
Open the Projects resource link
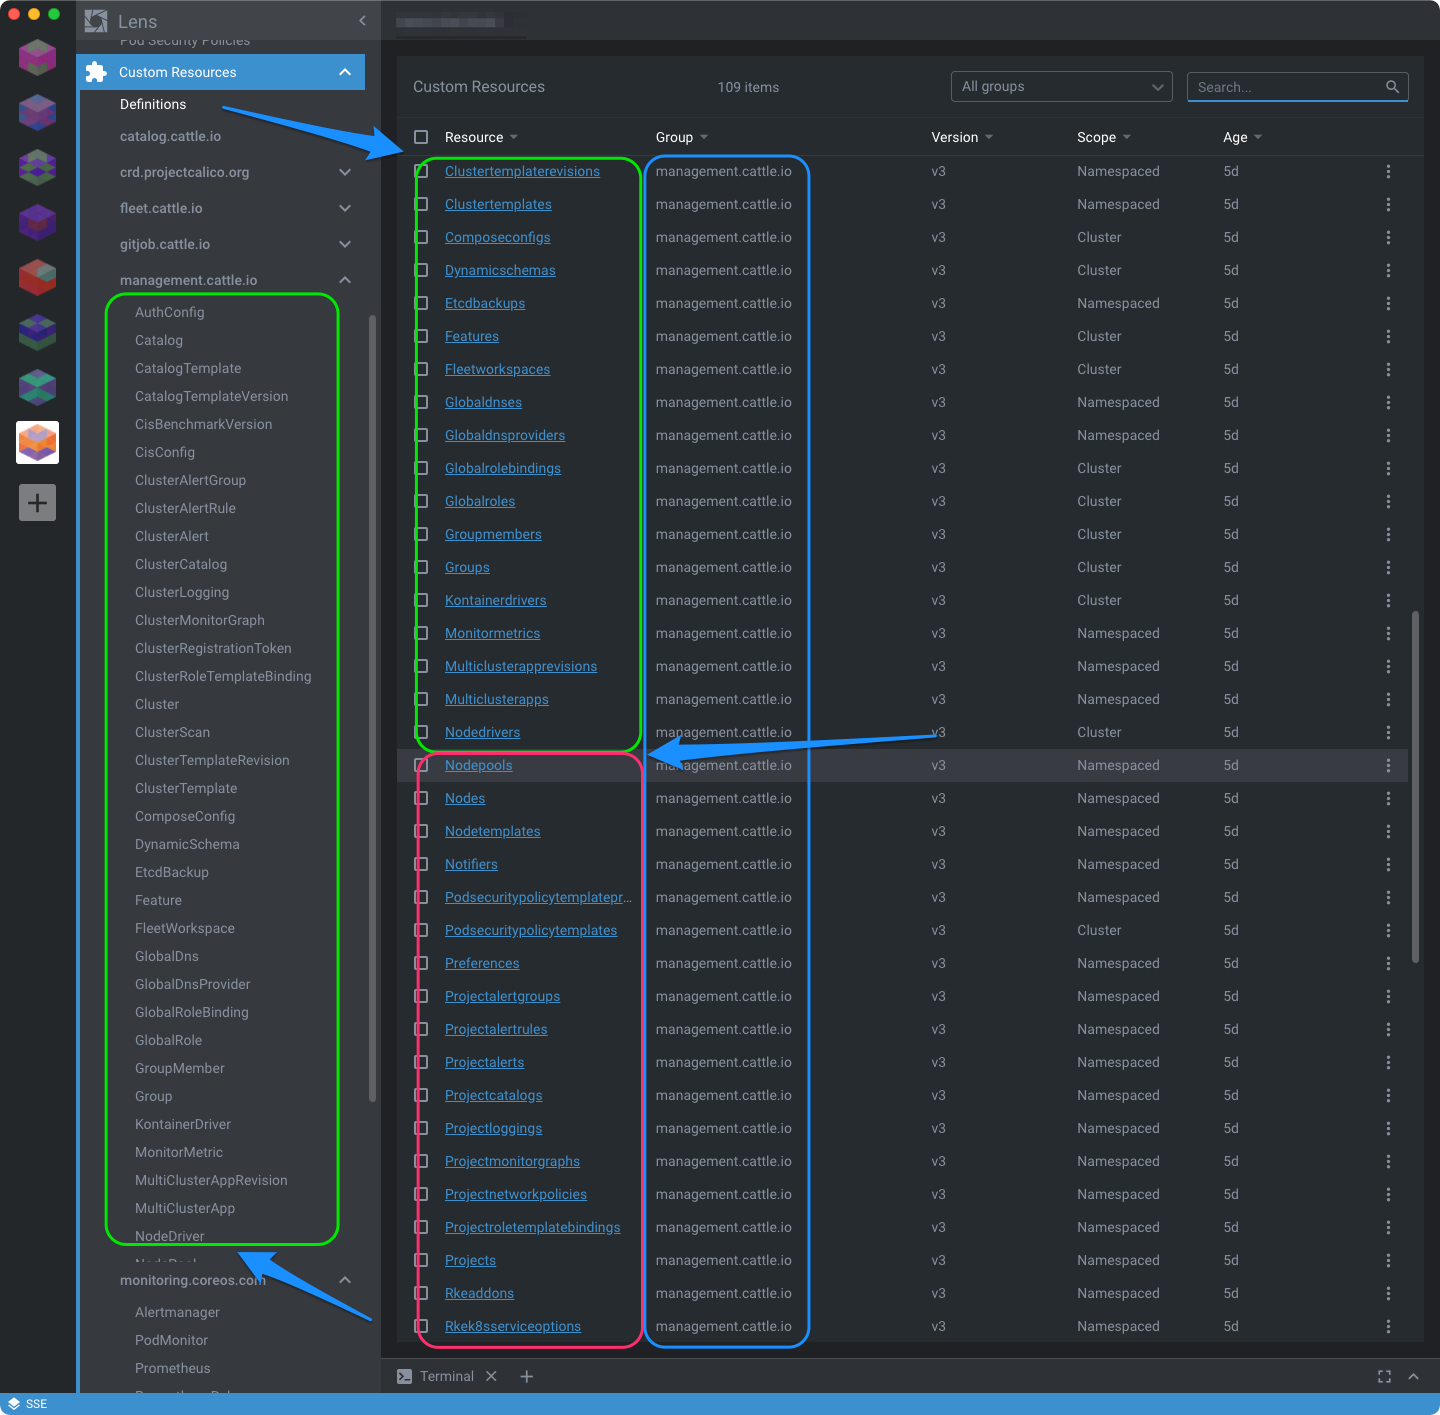point(470,1260)
